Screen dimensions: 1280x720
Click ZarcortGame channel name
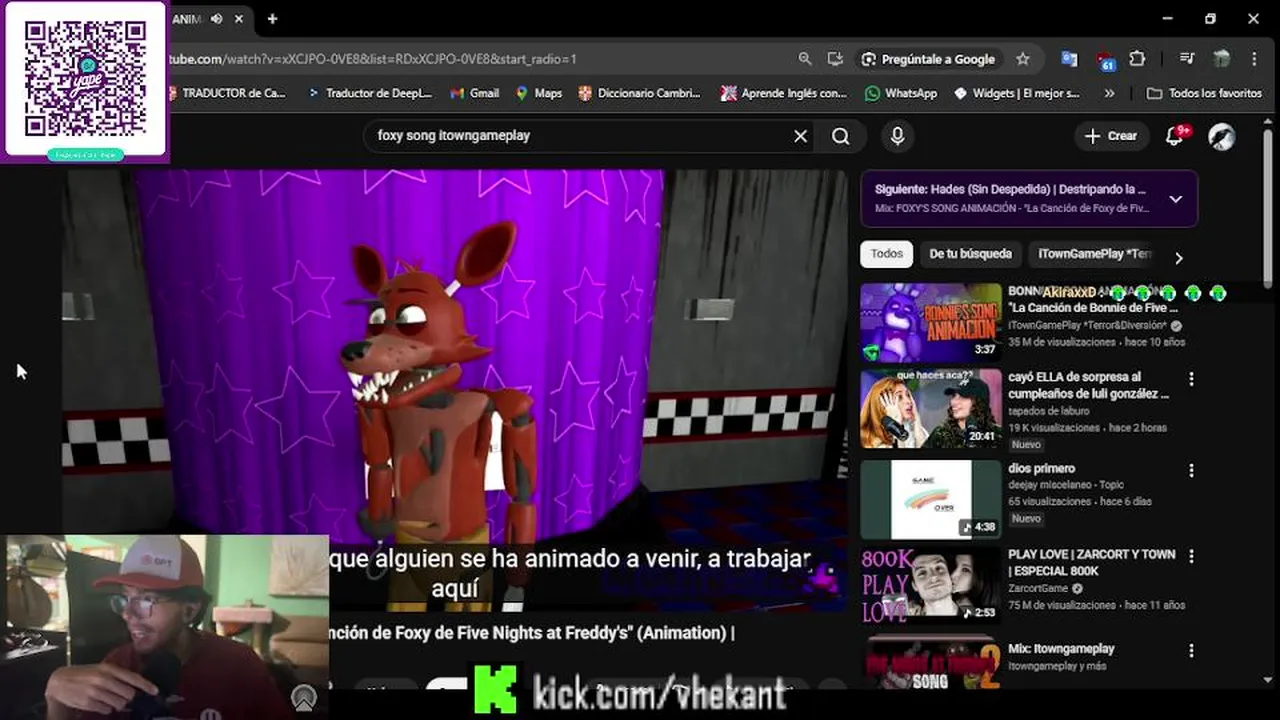(x=1038, y=588)
